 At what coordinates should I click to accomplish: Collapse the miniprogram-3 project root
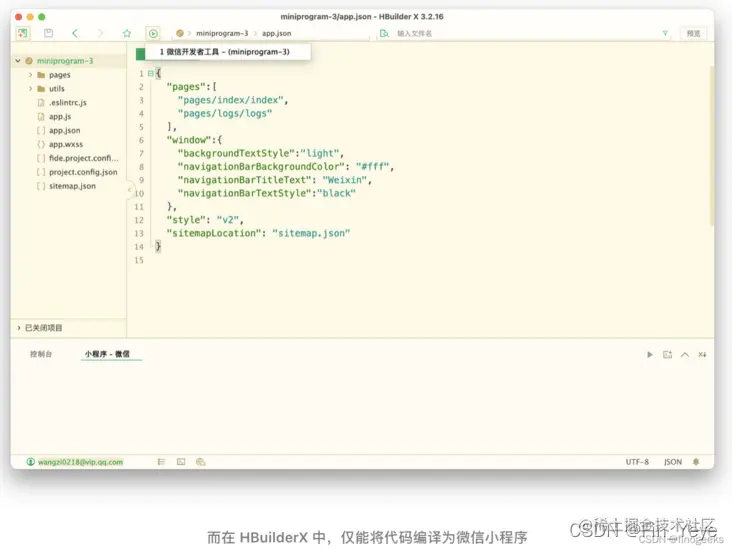(18, 61)
